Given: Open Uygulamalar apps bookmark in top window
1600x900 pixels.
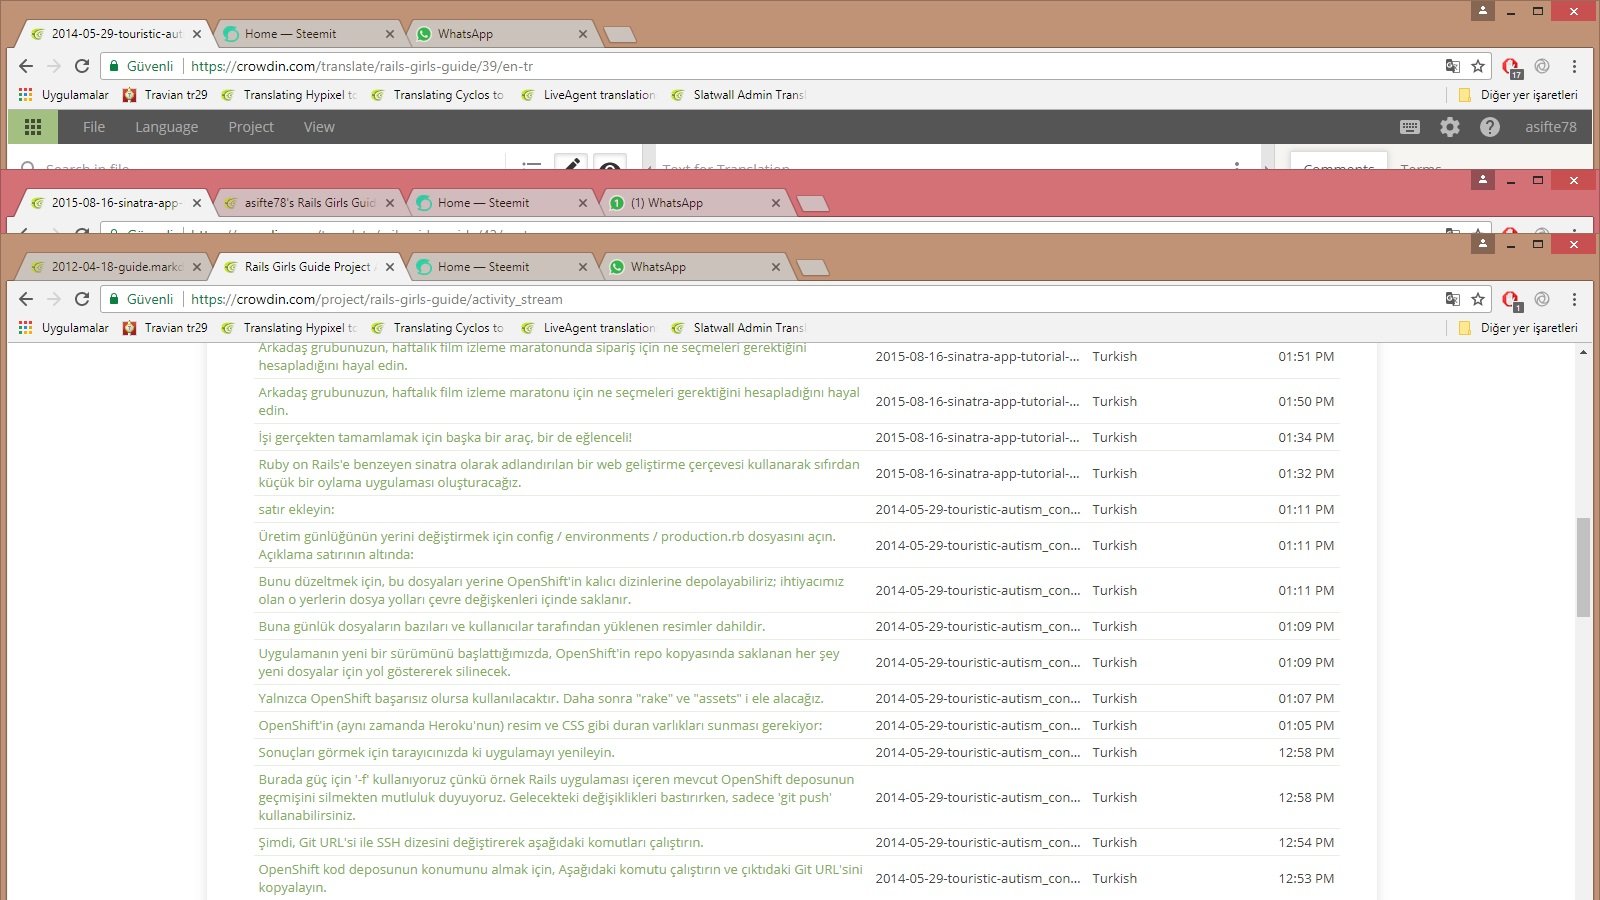Looking at the screenshot, I should (x=64, y=95).
